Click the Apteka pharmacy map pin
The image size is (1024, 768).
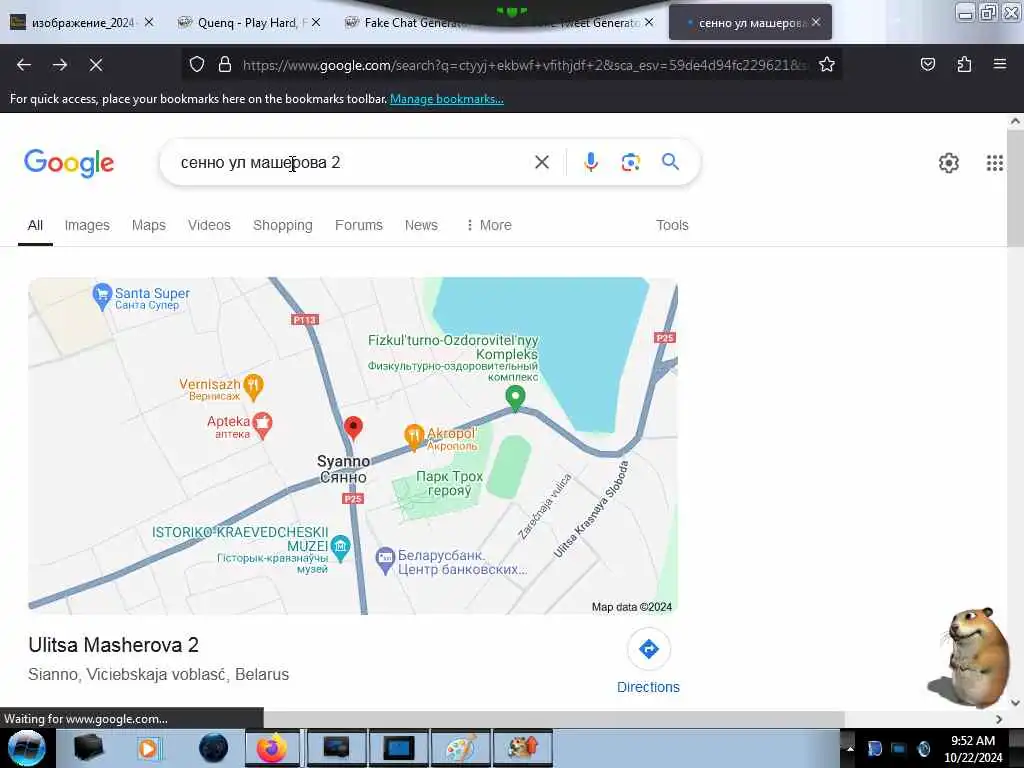(x=262, y=425)
